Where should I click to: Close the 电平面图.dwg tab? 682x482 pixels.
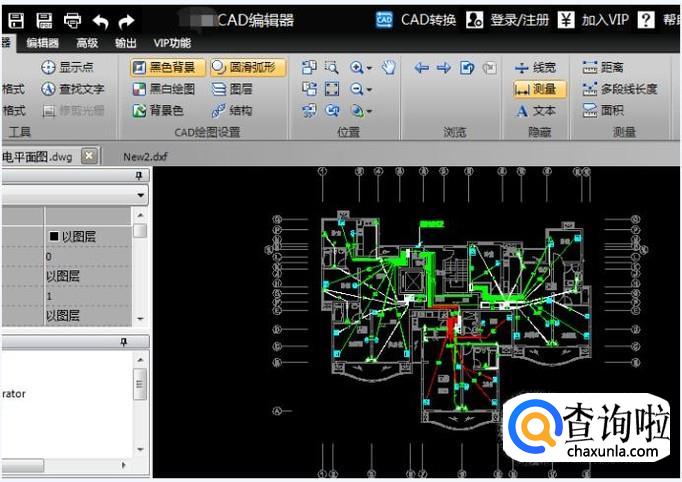(89, 155)
